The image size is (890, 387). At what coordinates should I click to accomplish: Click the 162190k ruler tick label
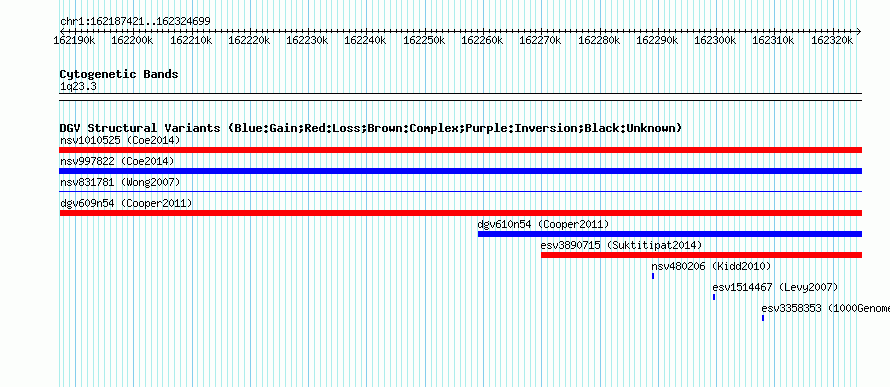(74, 40)
